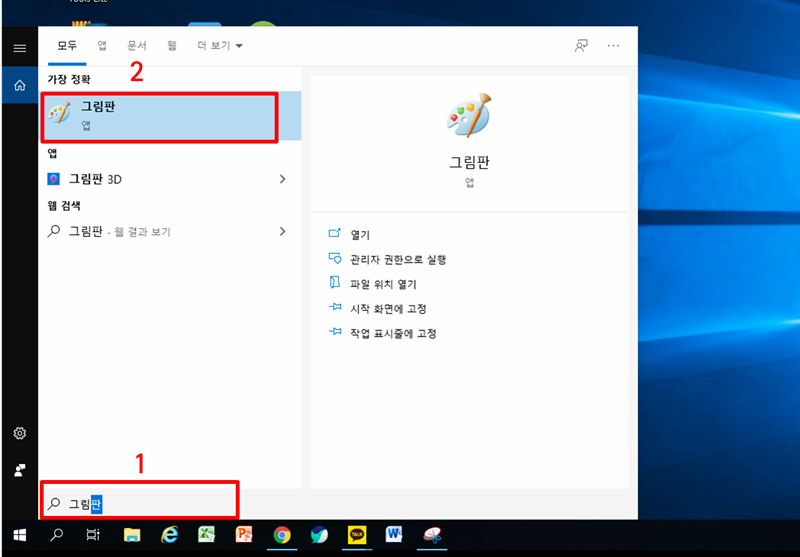Open the three-dot options menu
This screenshot has width=800, height=557.
613,46
